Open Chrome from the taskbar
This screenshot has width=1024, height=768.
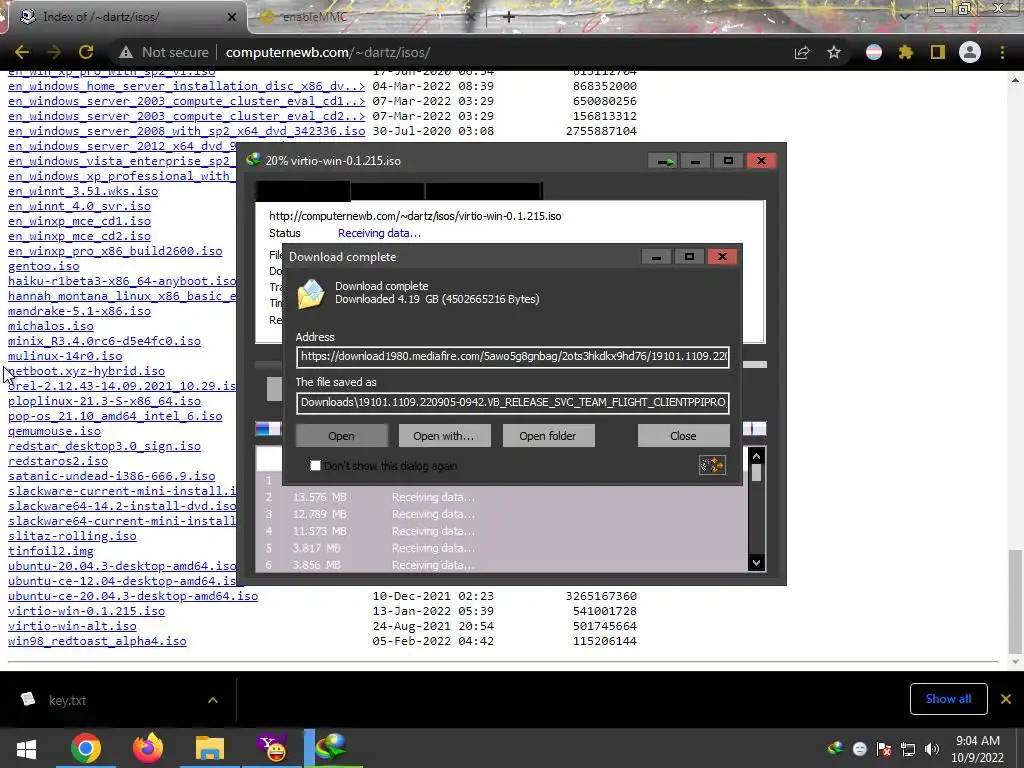pyautogui.click(x=86, y=748)
